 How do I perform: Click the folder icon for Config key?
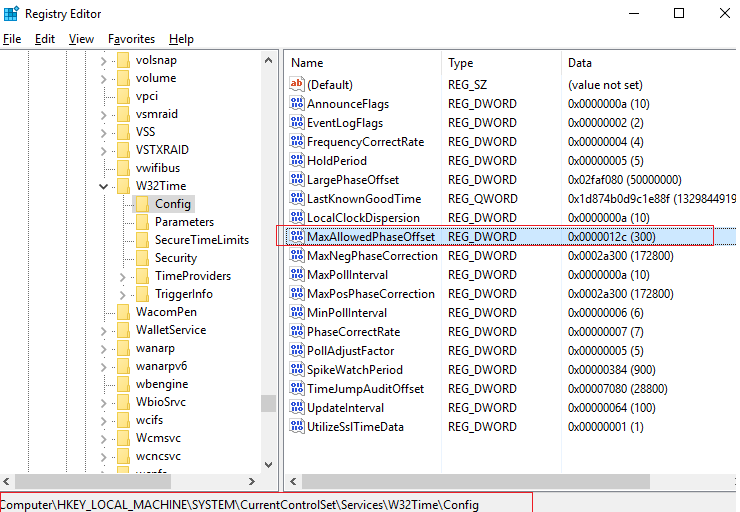pyautogui.click(x=142, y=204)
